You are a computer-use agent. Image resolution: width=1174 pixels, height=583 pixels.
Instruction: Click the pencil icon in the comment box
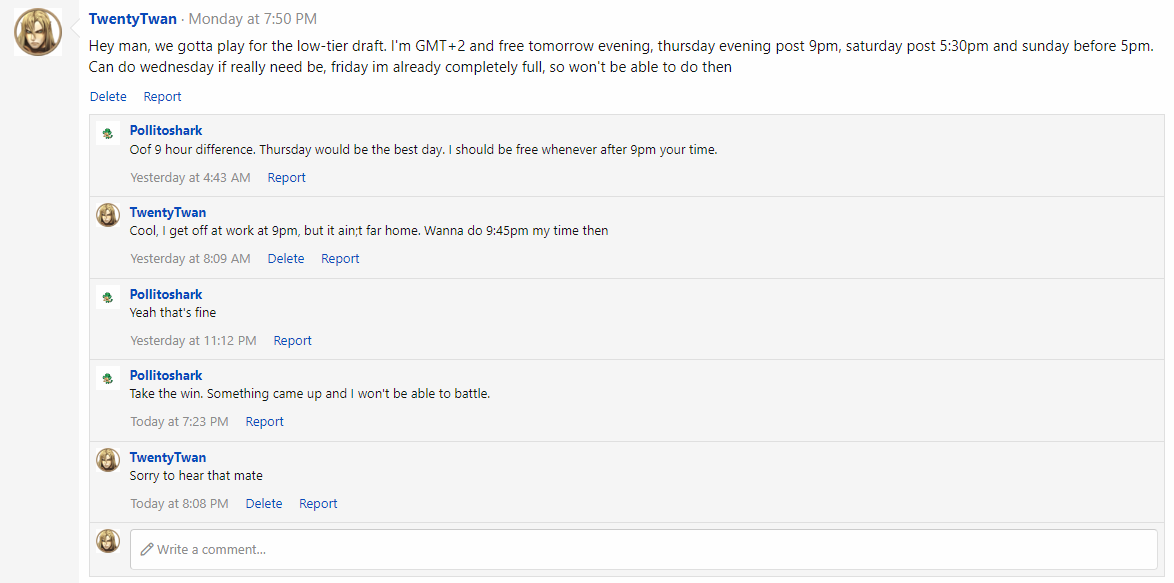coord(147,549)
